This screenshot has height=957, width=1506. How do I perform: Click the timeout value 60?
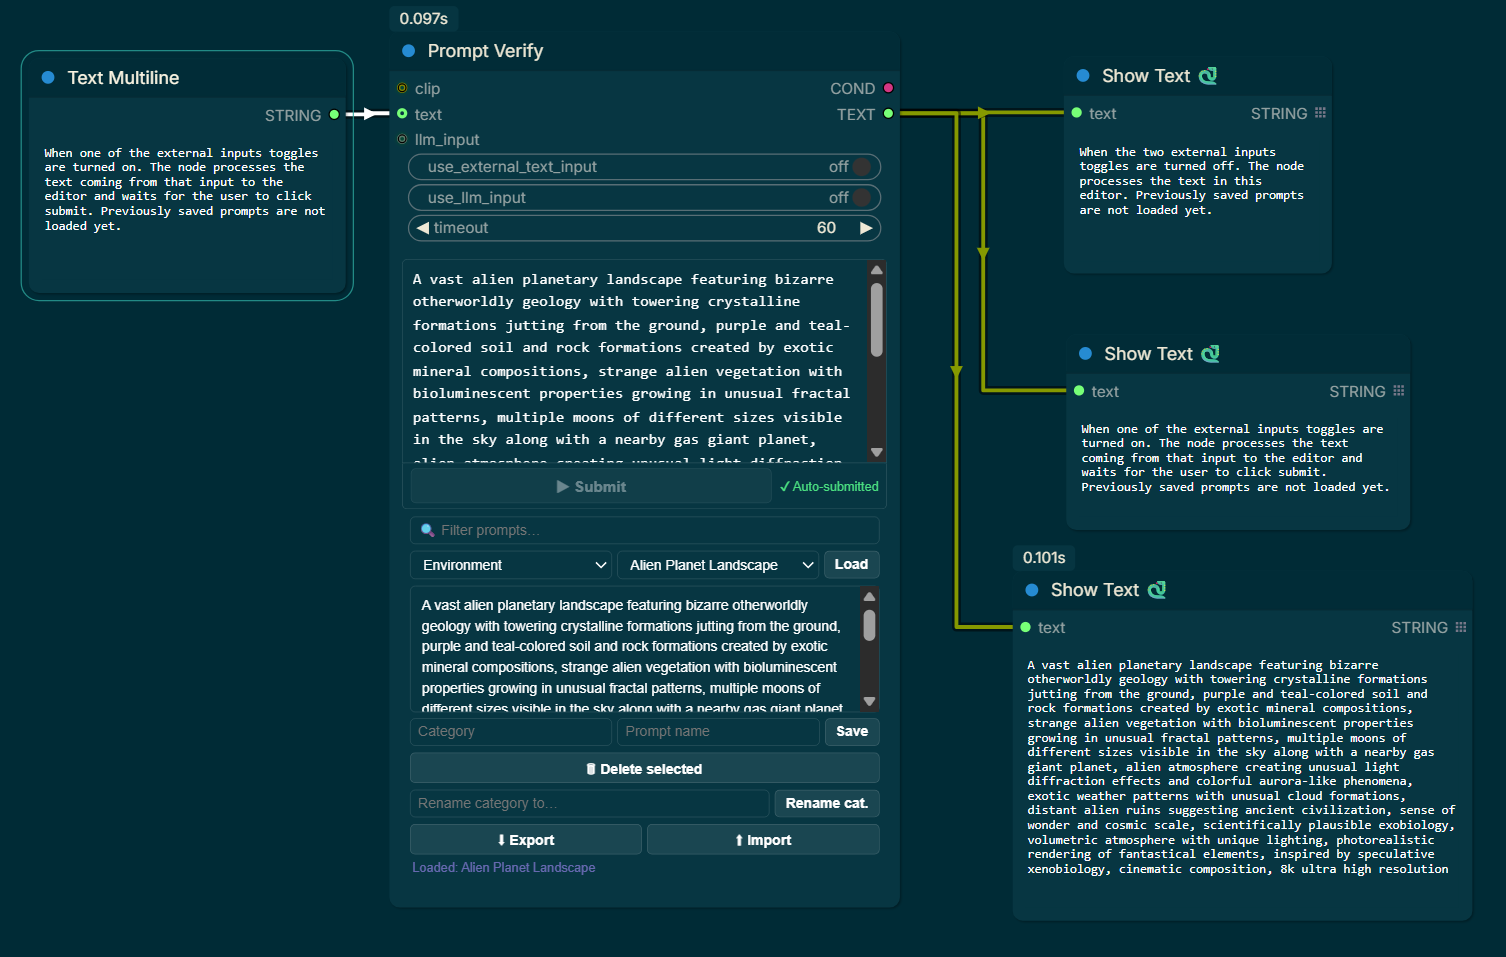point(826,228)
